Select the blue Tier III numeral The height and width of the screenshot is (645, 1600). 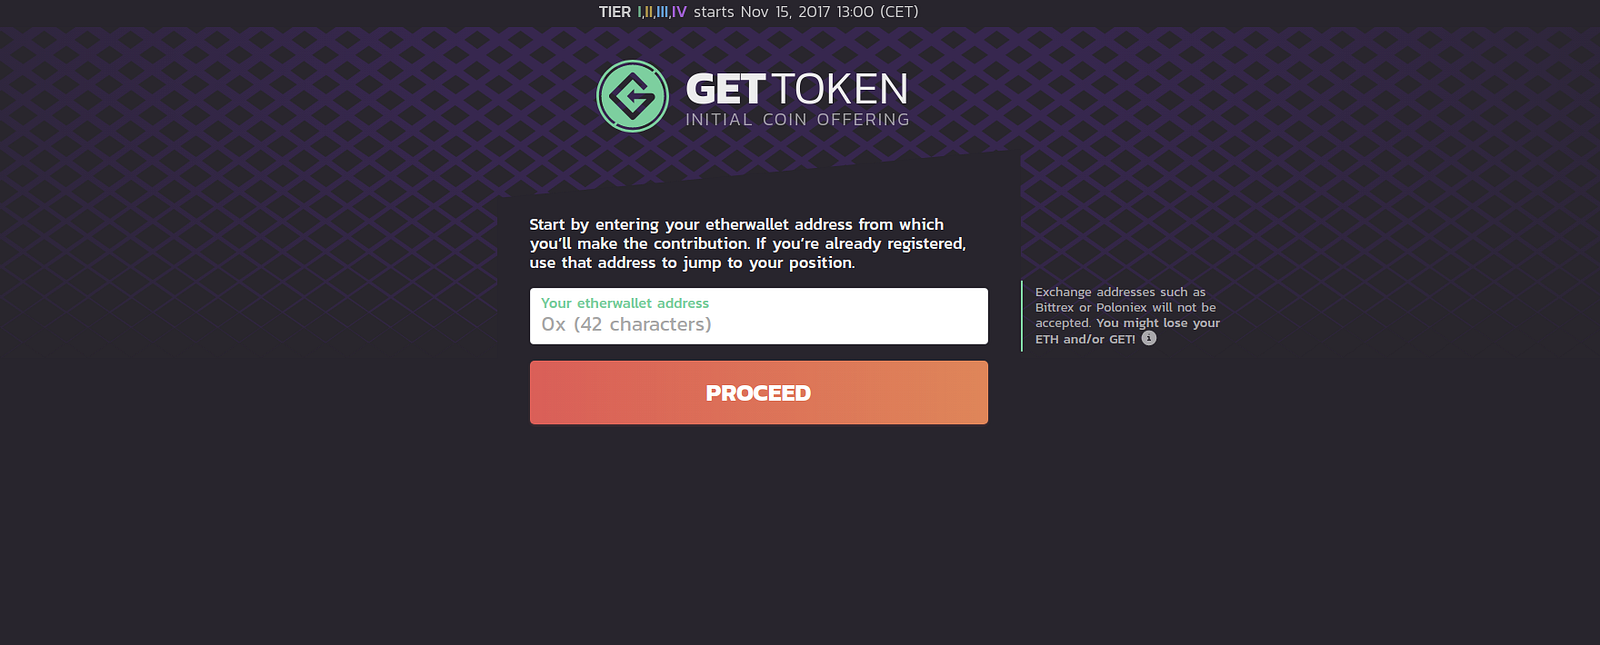tap(662, 12)
